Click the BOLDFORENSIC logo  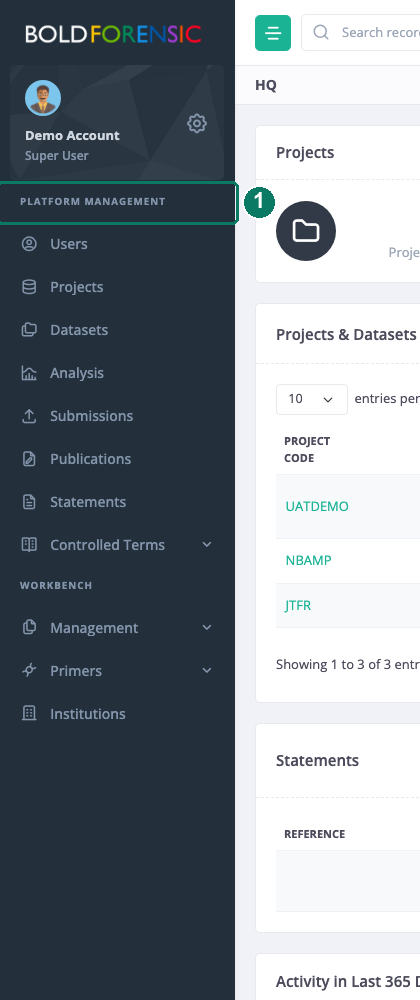click(x=113, y=34)
